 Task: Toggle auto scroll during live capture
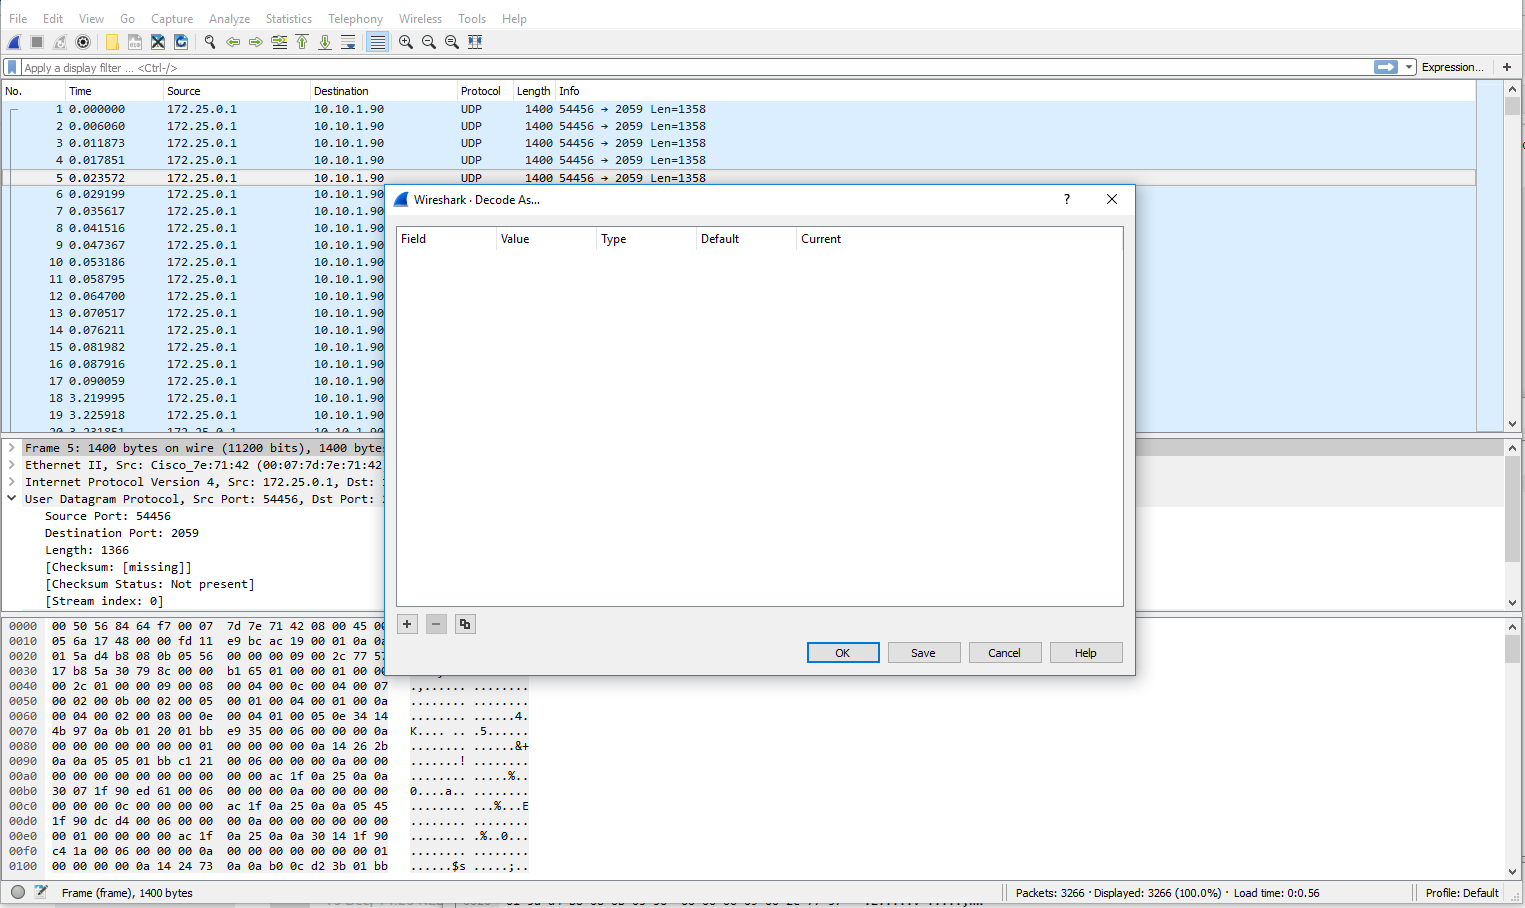[x=348, y=42]
